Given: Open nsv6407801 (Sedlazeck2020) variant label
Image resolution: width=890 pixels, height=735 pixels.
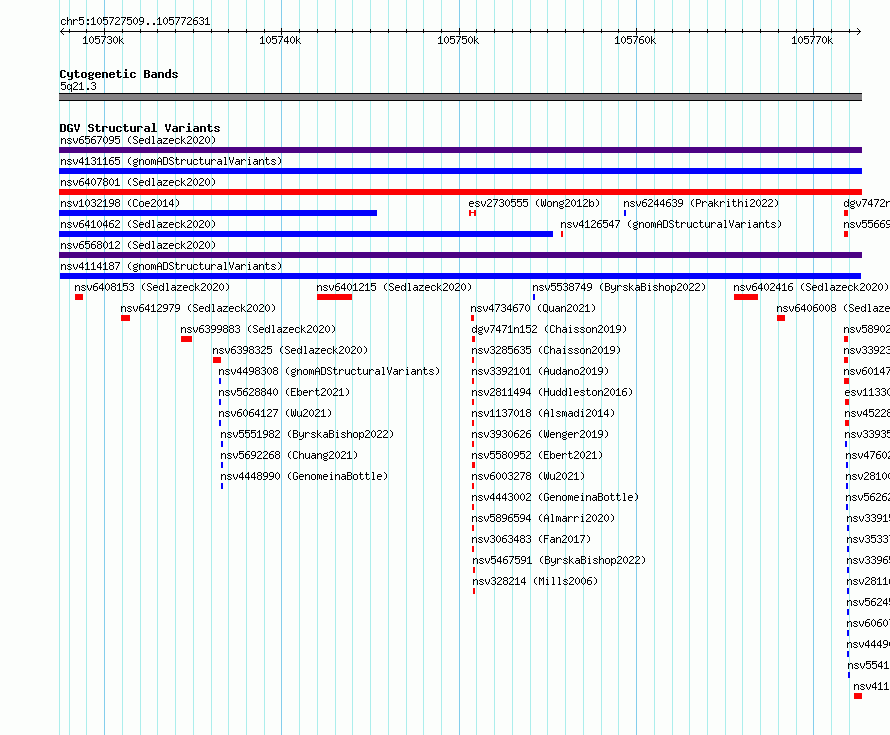Looking at the screenshot, I should (138, 182).
